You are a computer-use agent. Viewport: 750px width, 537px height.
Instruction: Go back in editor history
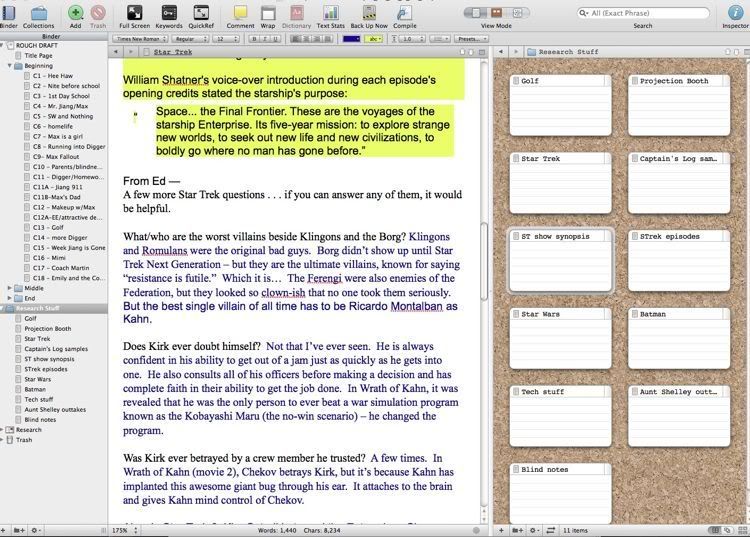pyautogui.click(x=116, y=52)
